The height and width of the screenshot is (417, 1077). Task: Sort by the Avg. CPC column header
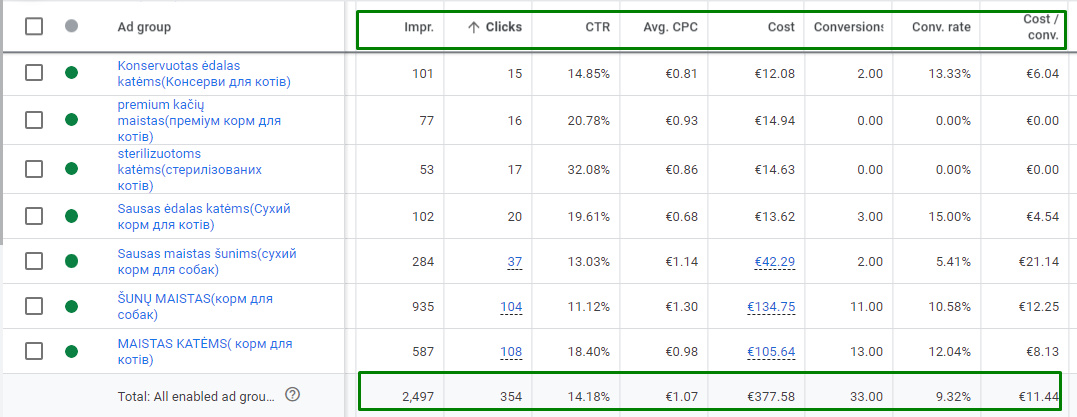pyautogui.click(x=672, y=27)
